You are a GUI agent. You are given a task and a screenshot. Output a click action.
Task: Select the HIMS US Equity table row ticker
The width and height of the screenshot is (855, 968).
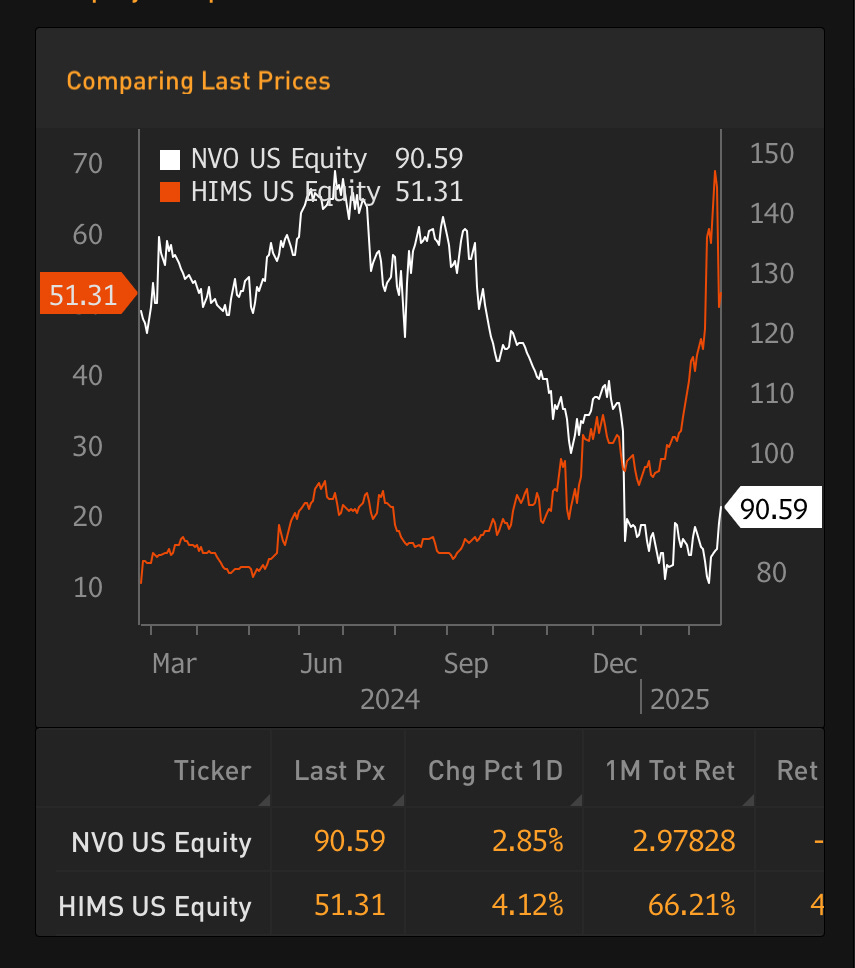click(154, 906)
